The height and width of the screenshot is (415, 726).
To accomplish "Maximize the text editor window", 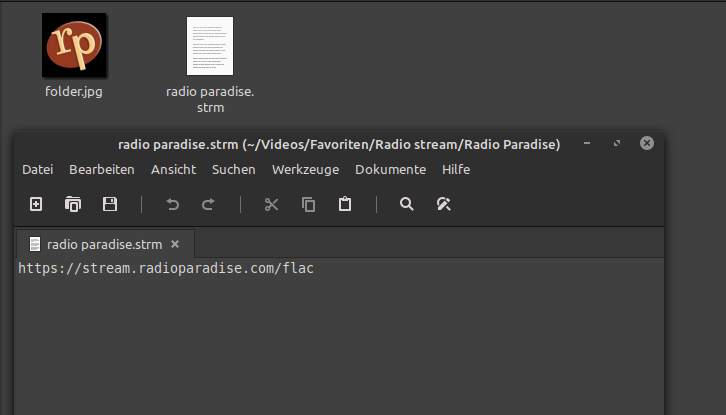I will click(x=617, y=143).
